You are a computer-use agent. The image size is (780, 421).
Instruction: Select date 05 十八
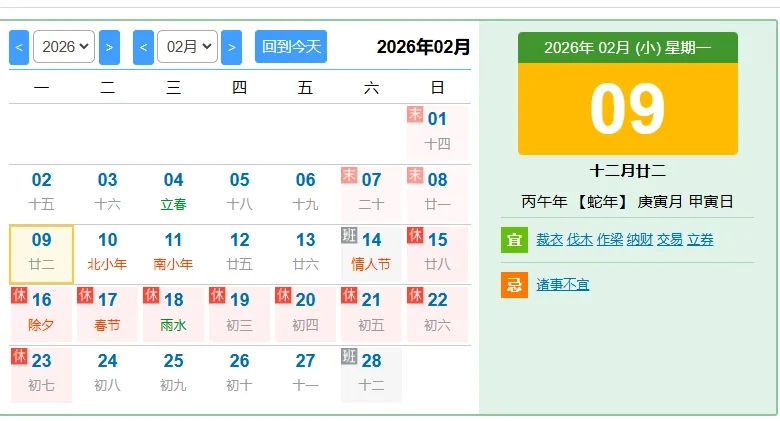[239, 193]
